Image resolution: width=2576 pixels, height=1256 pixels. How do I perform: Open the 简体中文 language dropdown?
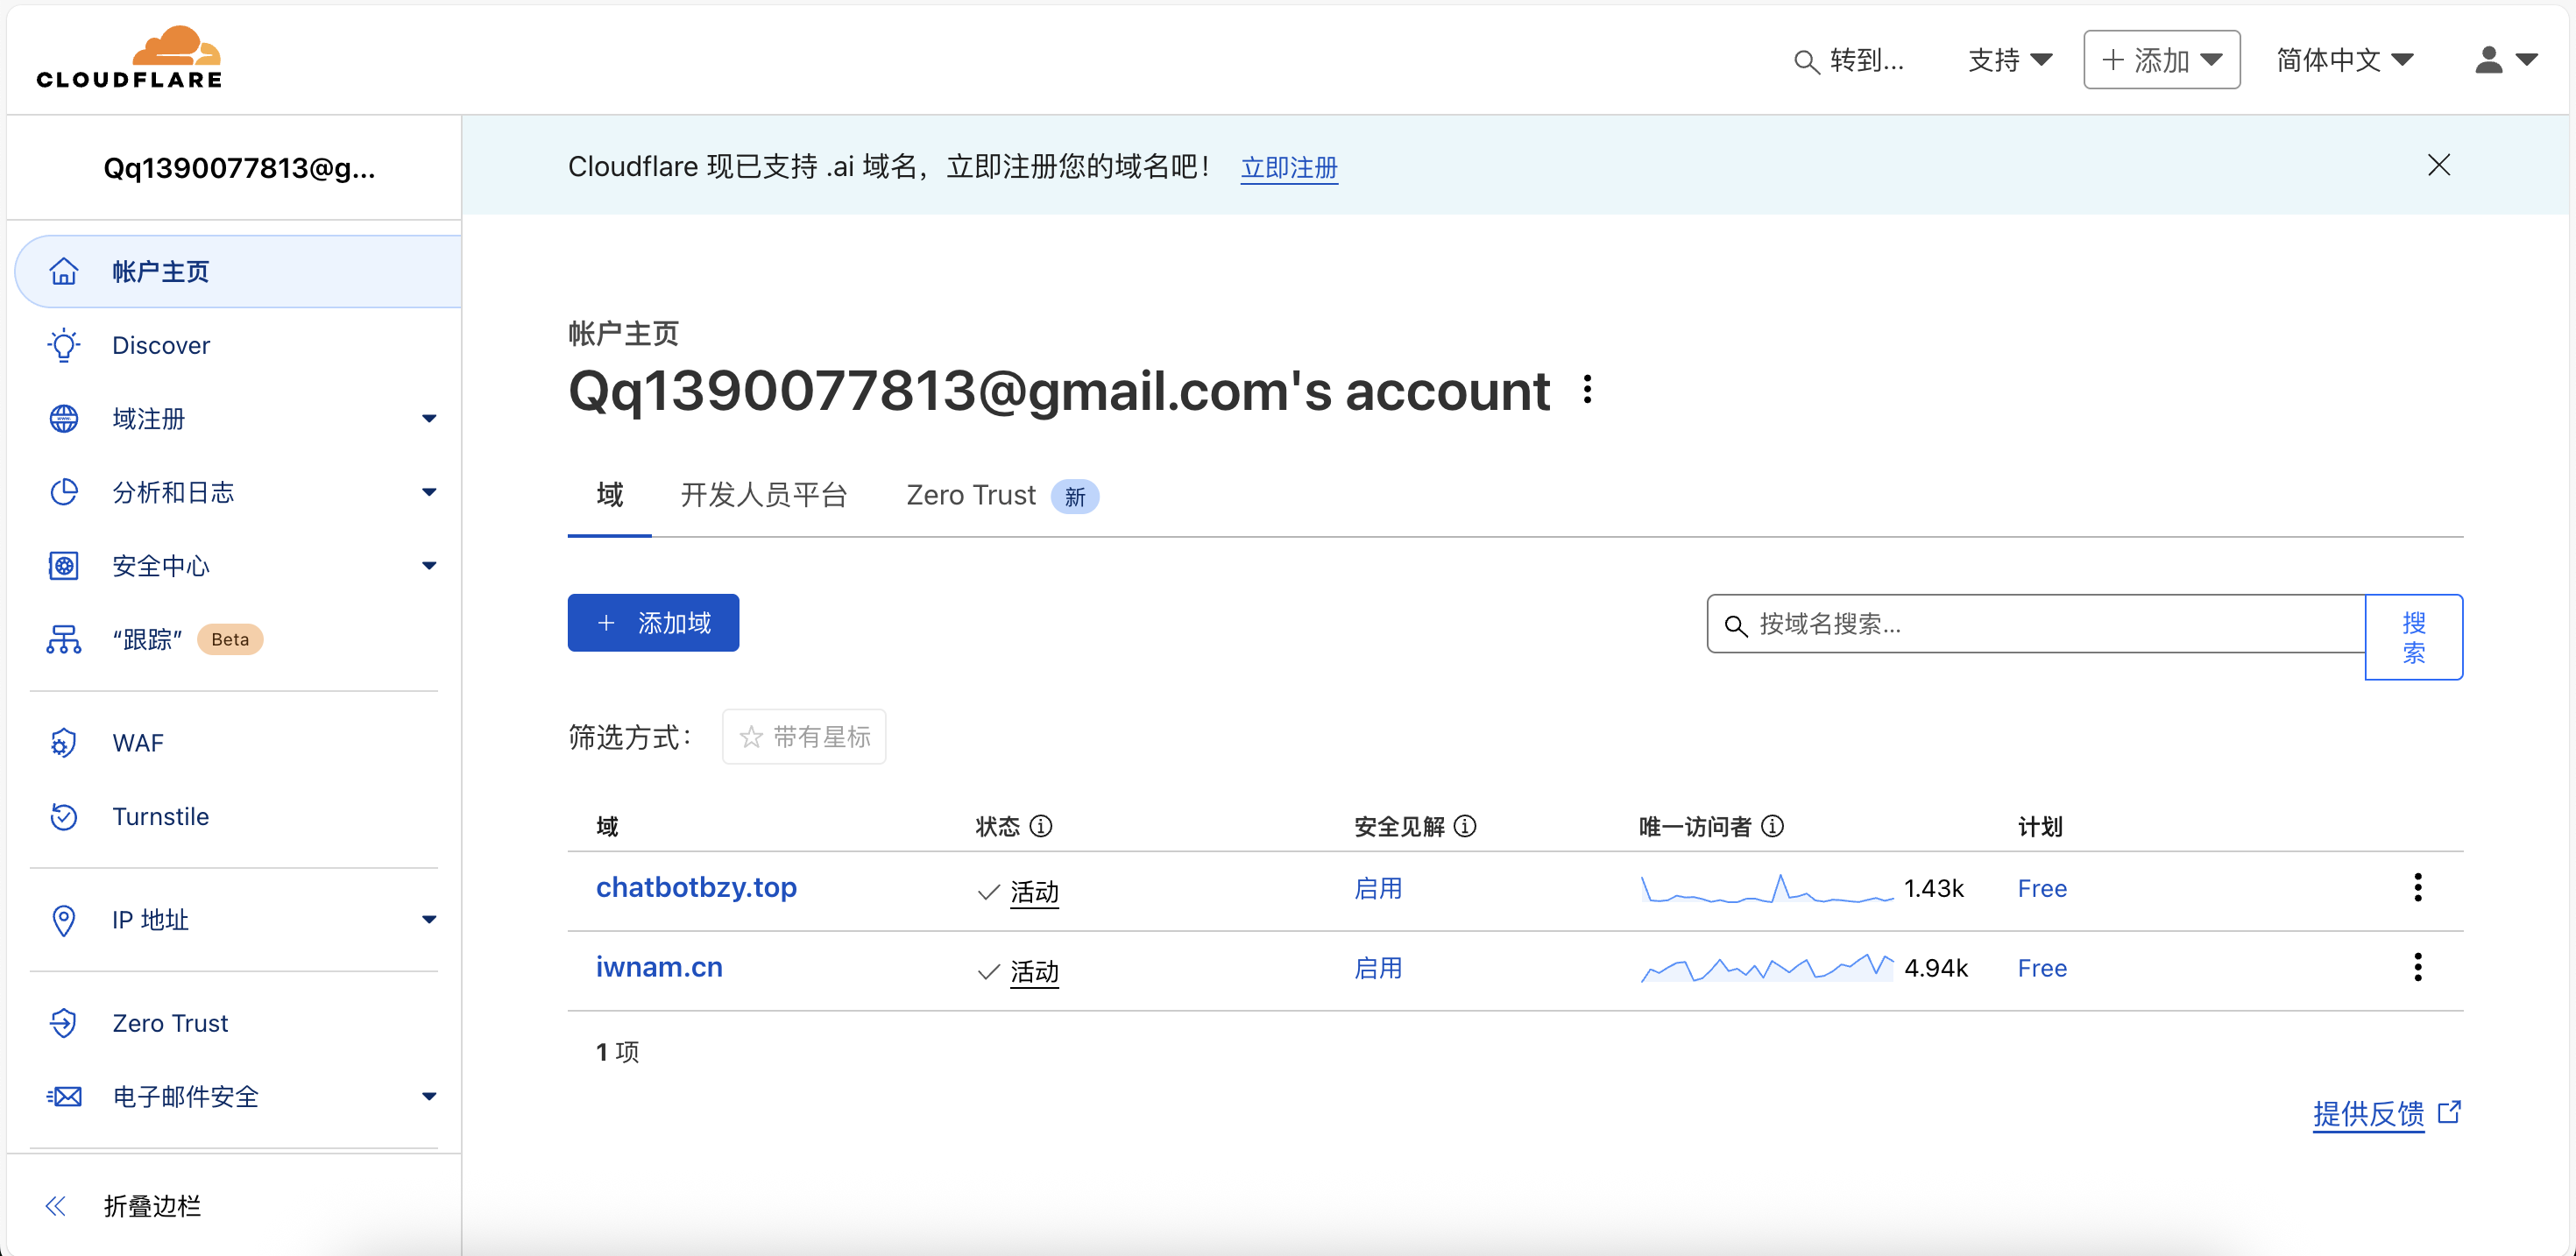pos(2345,60)
